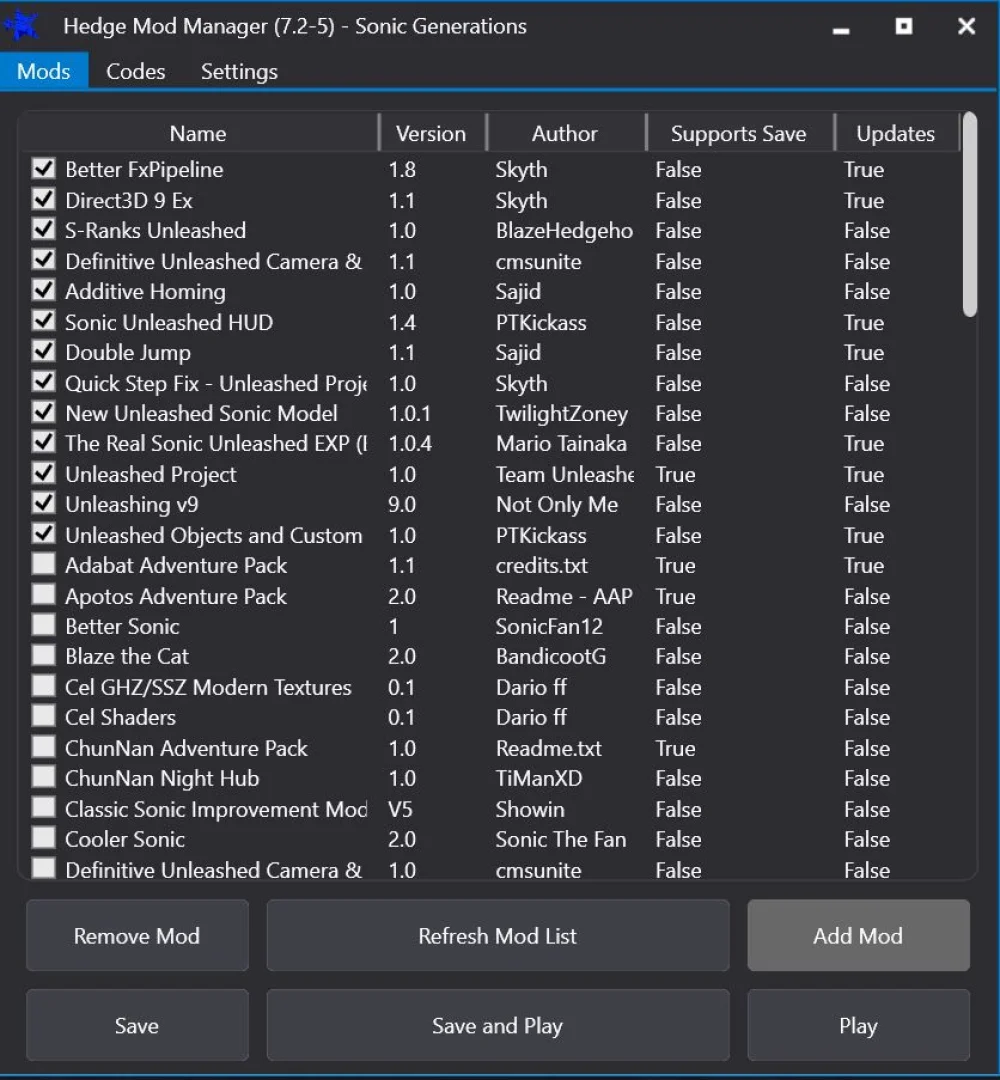Click the Save button
This screenshot has width=1000, height=1080.
(x=137, y=1025)
